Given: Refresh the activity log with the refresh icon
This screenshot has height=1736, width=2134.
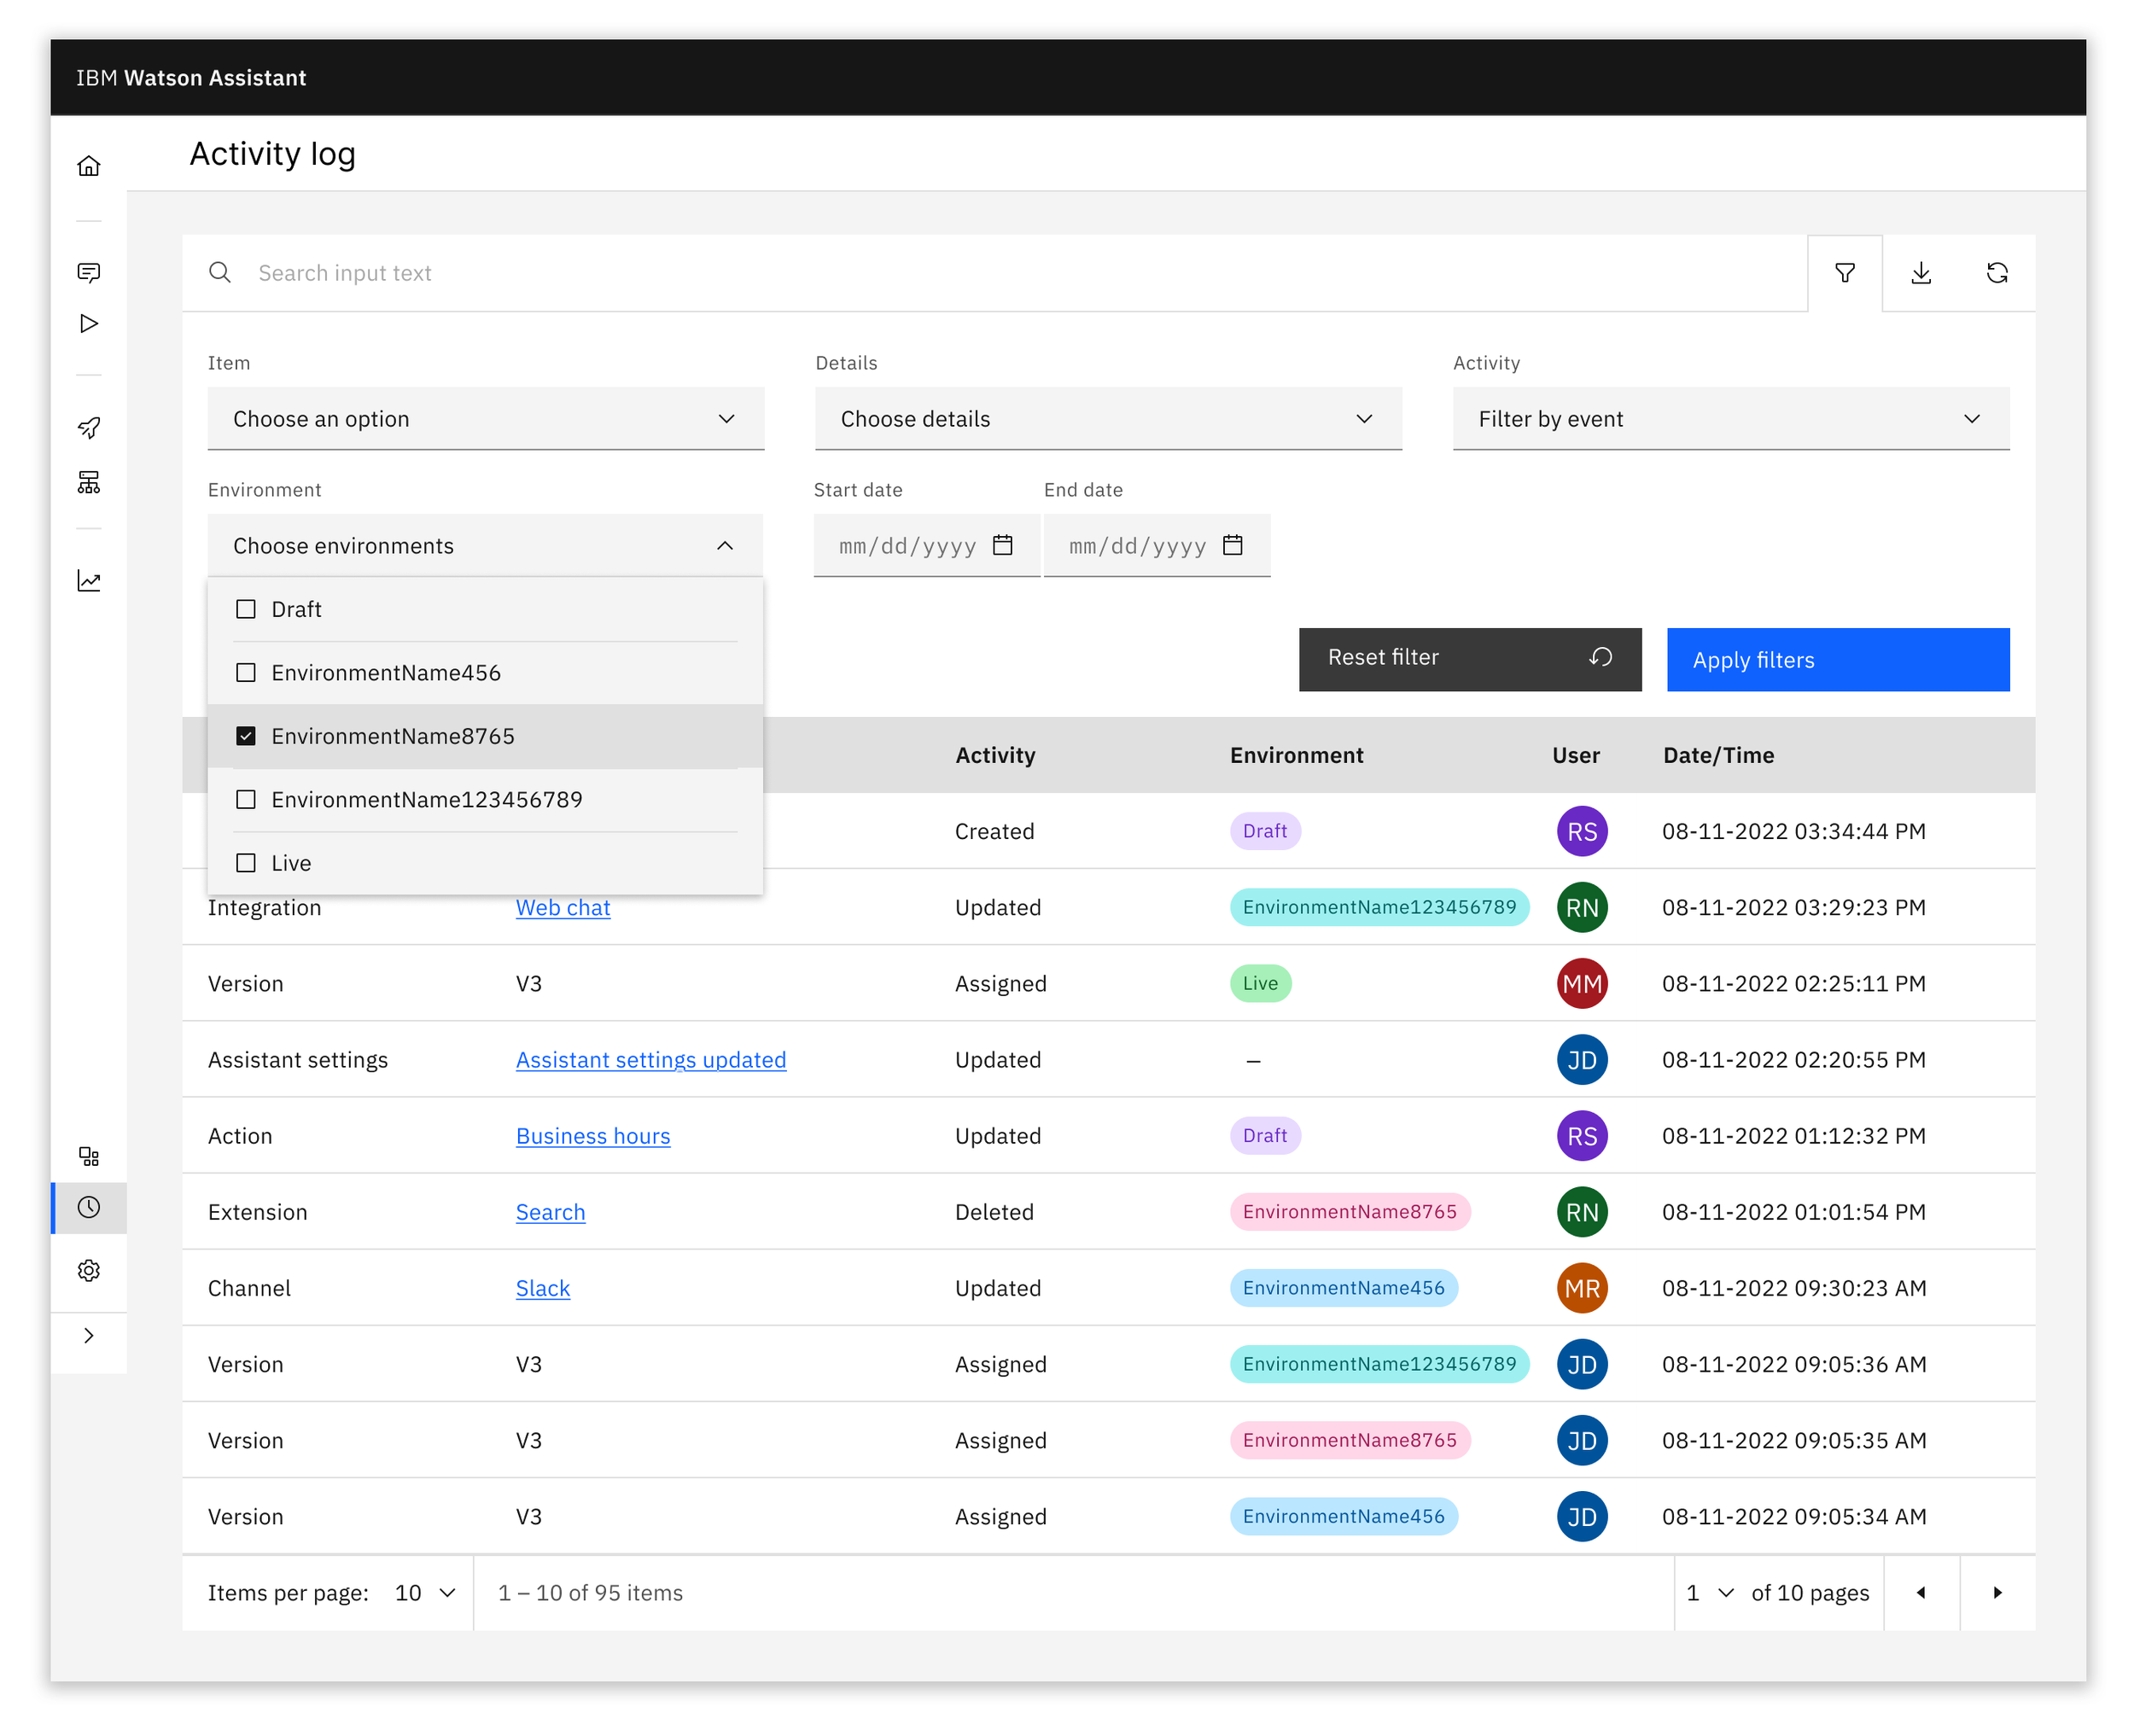Looking at the screenshot, I should pos(1997,272).
